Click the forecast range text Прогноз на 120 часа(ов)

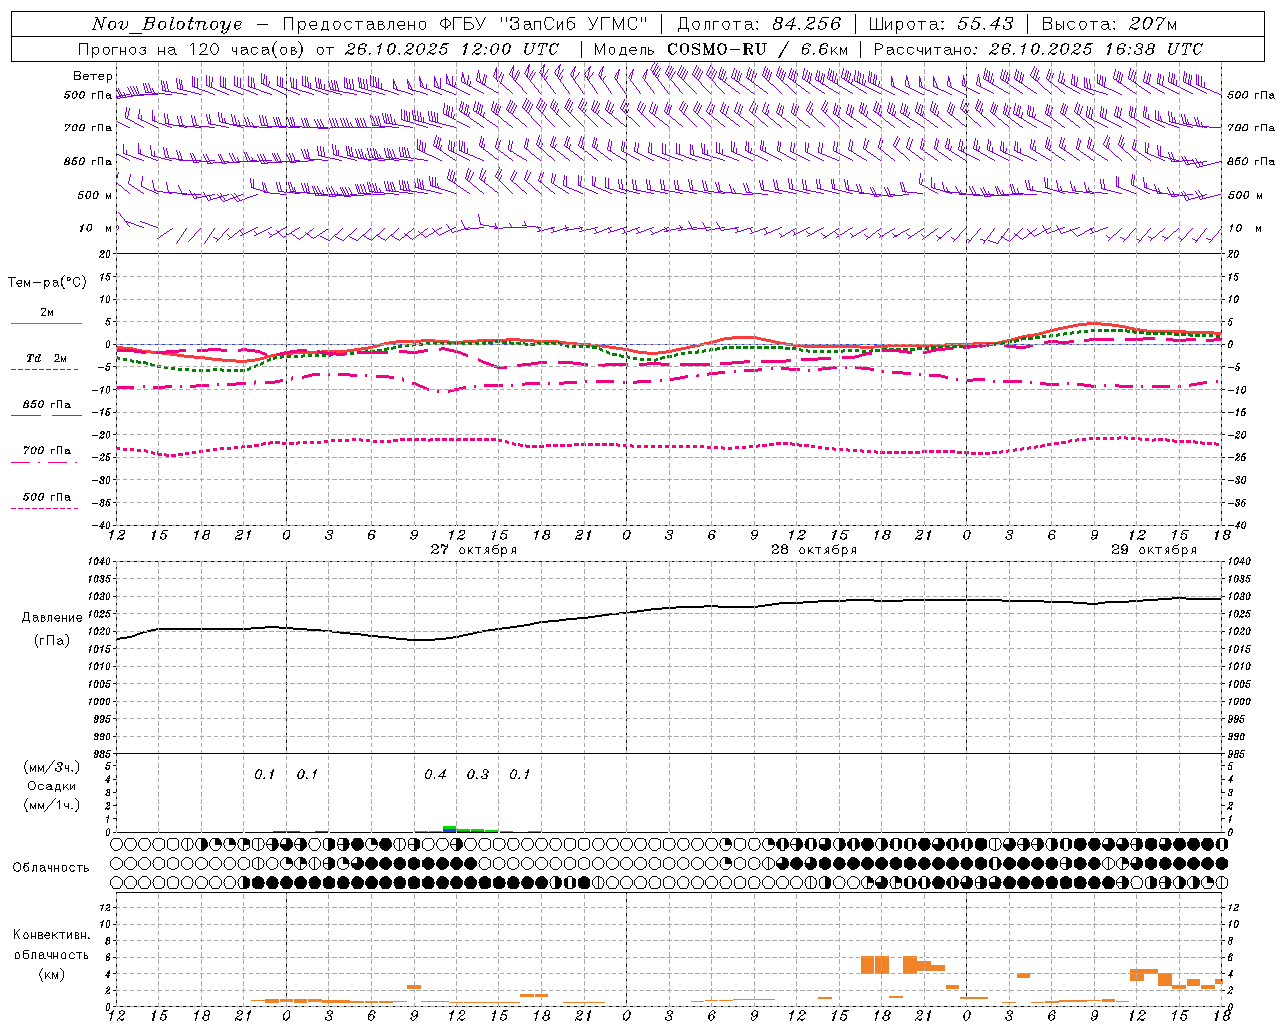(192, 49)
